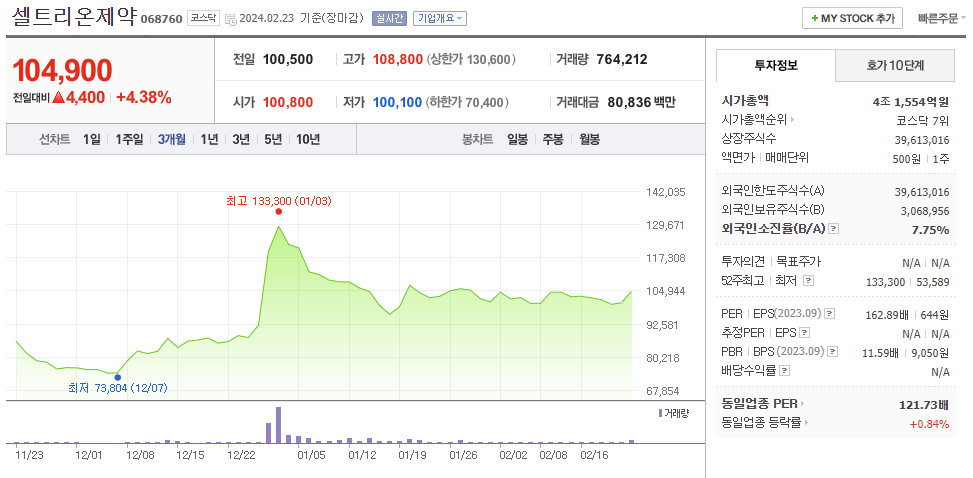Click the 시가총액 value 4조 1,554억원
Image resolution: width=973 pixels, height=478 pixels.
click(910, 102)
